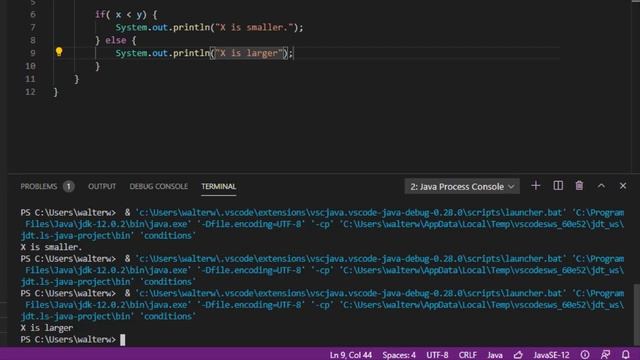Switch to the Problems tab
640x360 pixels.
(39, 187)
